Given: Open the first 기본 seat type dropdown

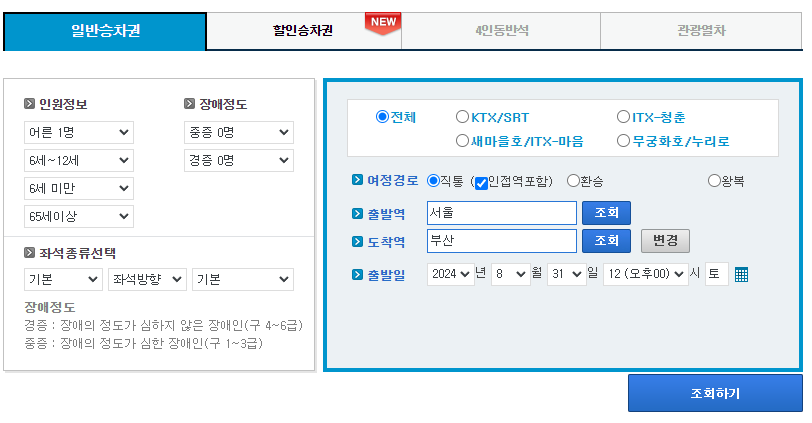Looking at the screenshot, I should (x=63, y=280).
